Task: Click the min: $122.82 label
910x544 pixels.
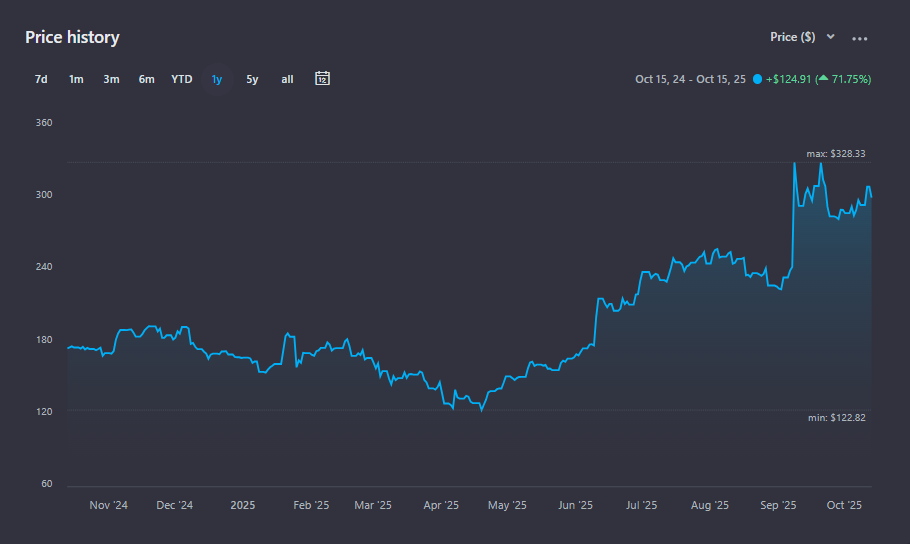Action: pyautogui.click(x=836, y=417)
